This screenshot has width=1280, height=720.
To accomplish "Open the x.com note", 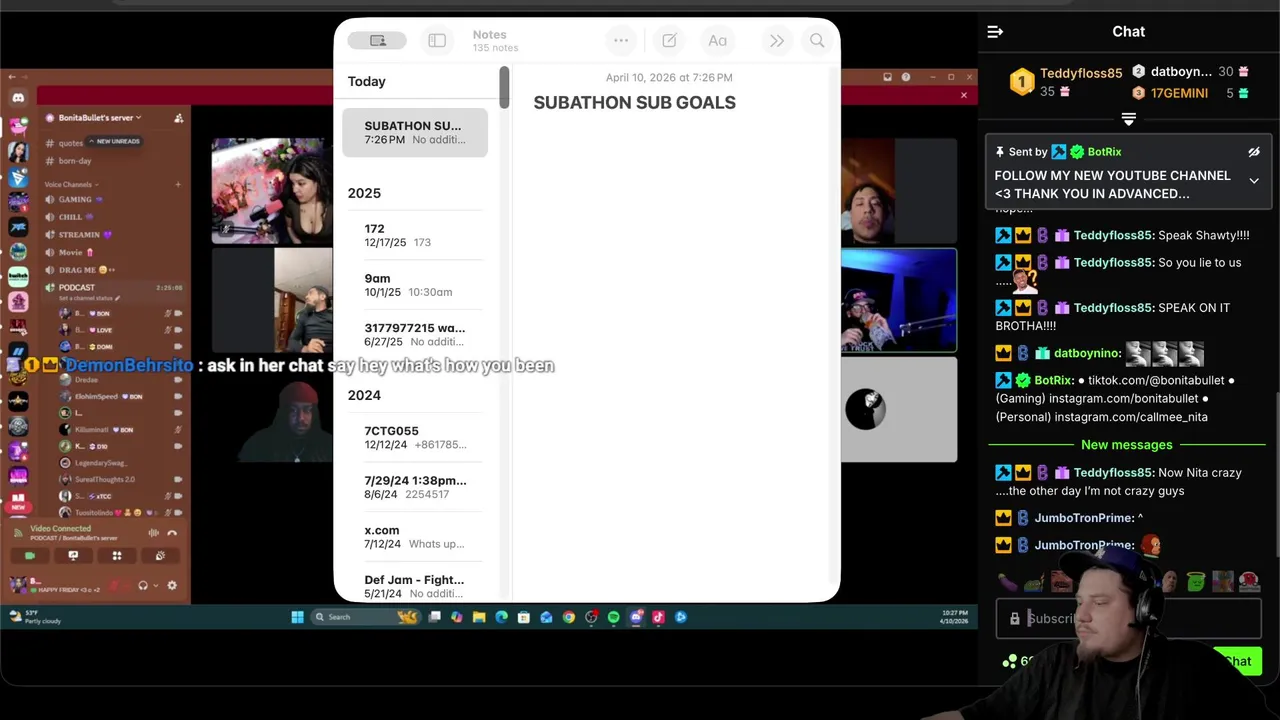I will point(415,537).
